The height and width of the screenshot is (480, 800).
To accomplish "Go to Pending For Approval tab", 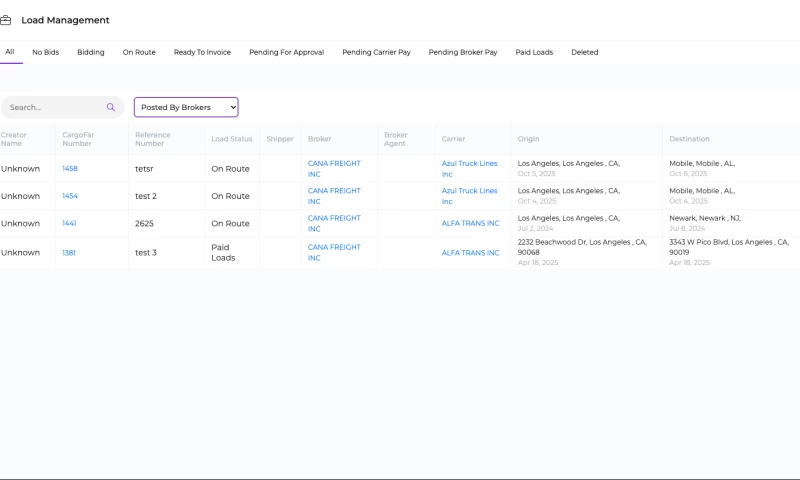I will 286,52.
